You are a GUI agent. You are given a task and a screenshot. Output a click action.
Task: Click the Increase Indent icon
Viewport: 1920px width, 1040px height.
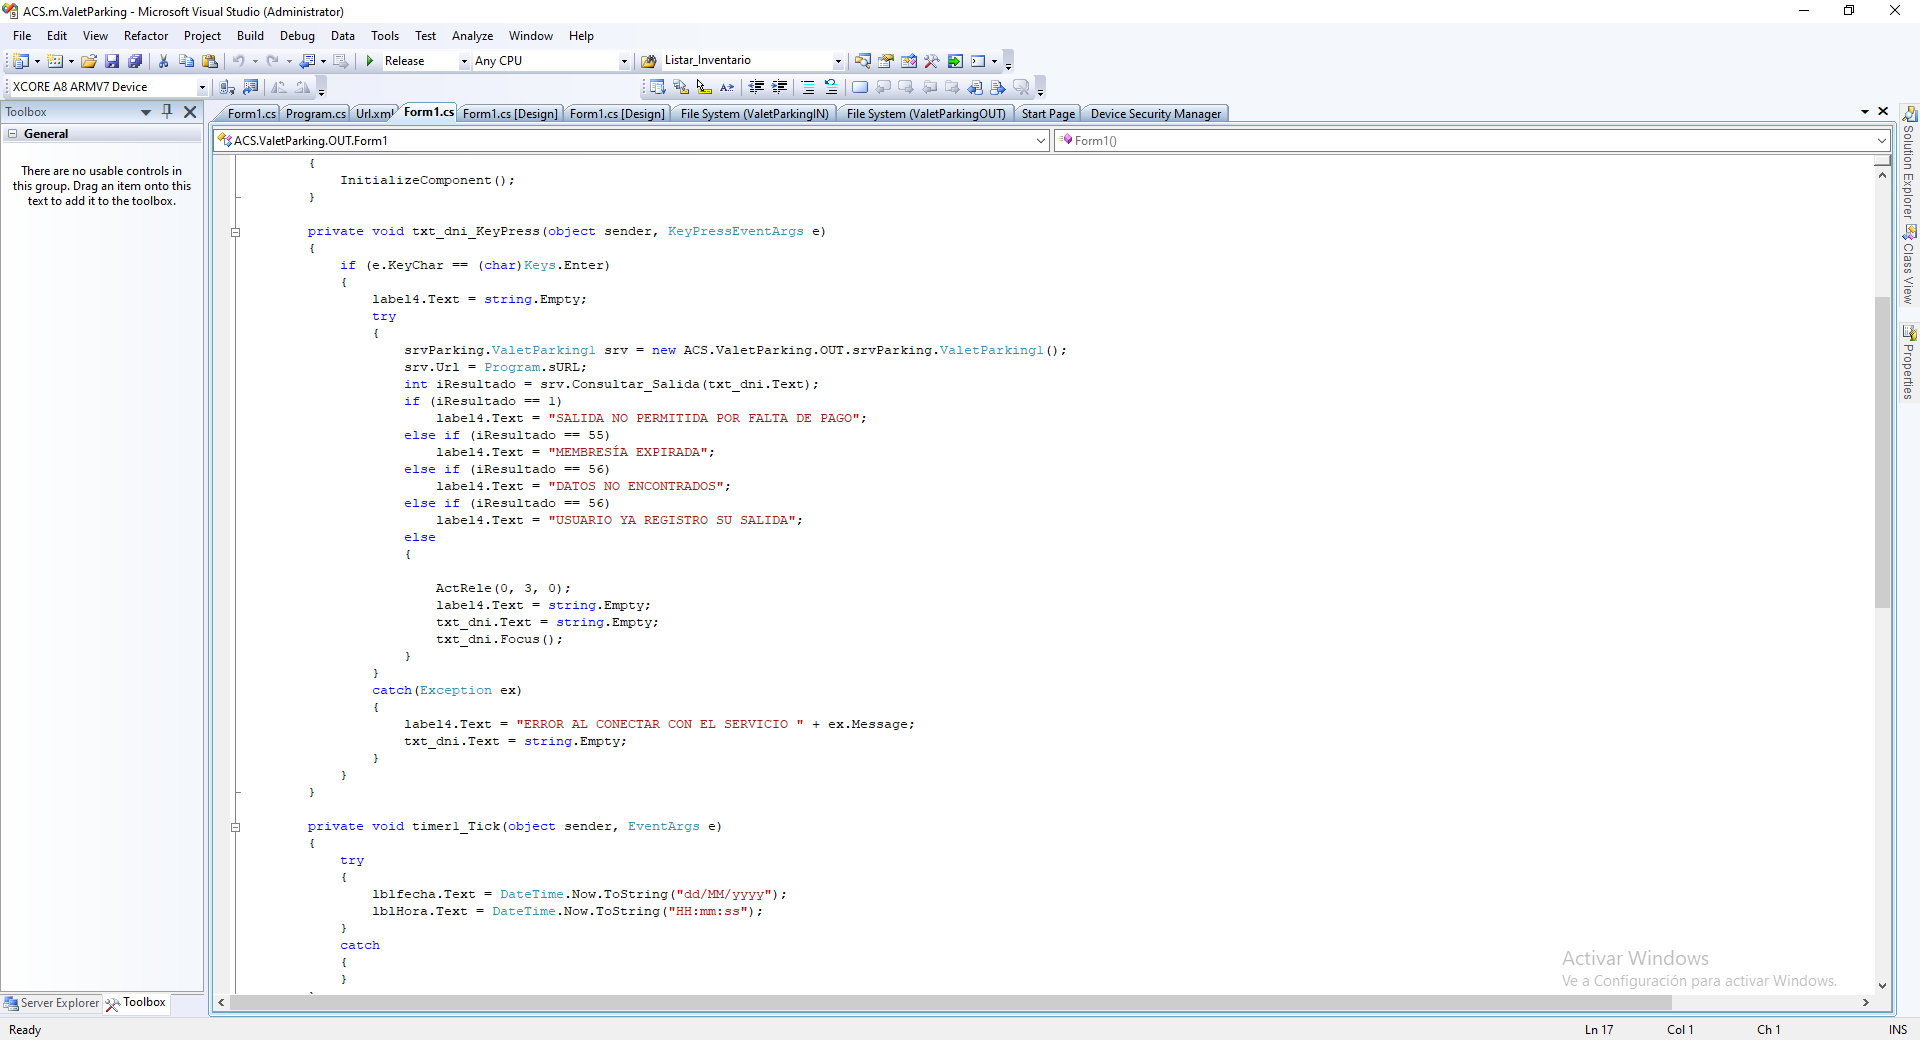(780, 87)
